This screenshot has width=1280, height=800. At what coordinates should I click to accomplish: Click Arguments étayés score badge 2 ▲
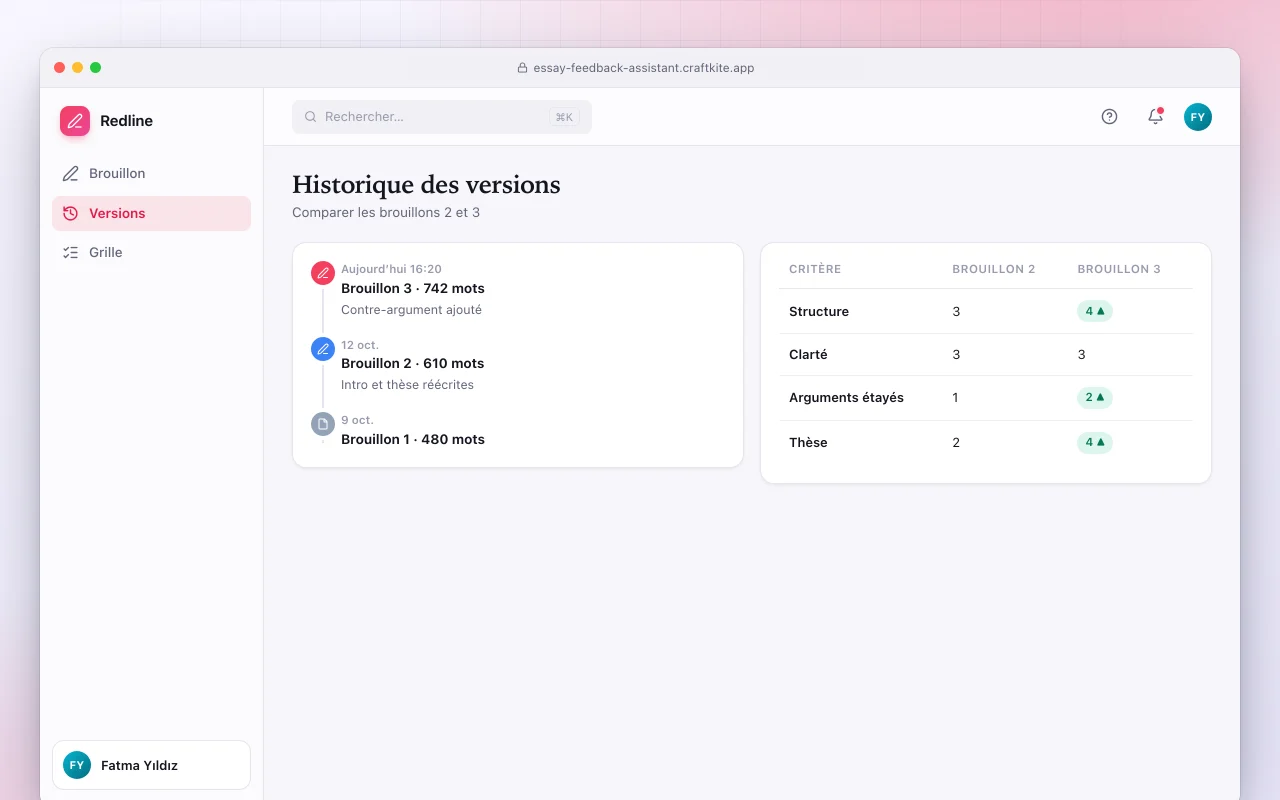pos(1095,397)
